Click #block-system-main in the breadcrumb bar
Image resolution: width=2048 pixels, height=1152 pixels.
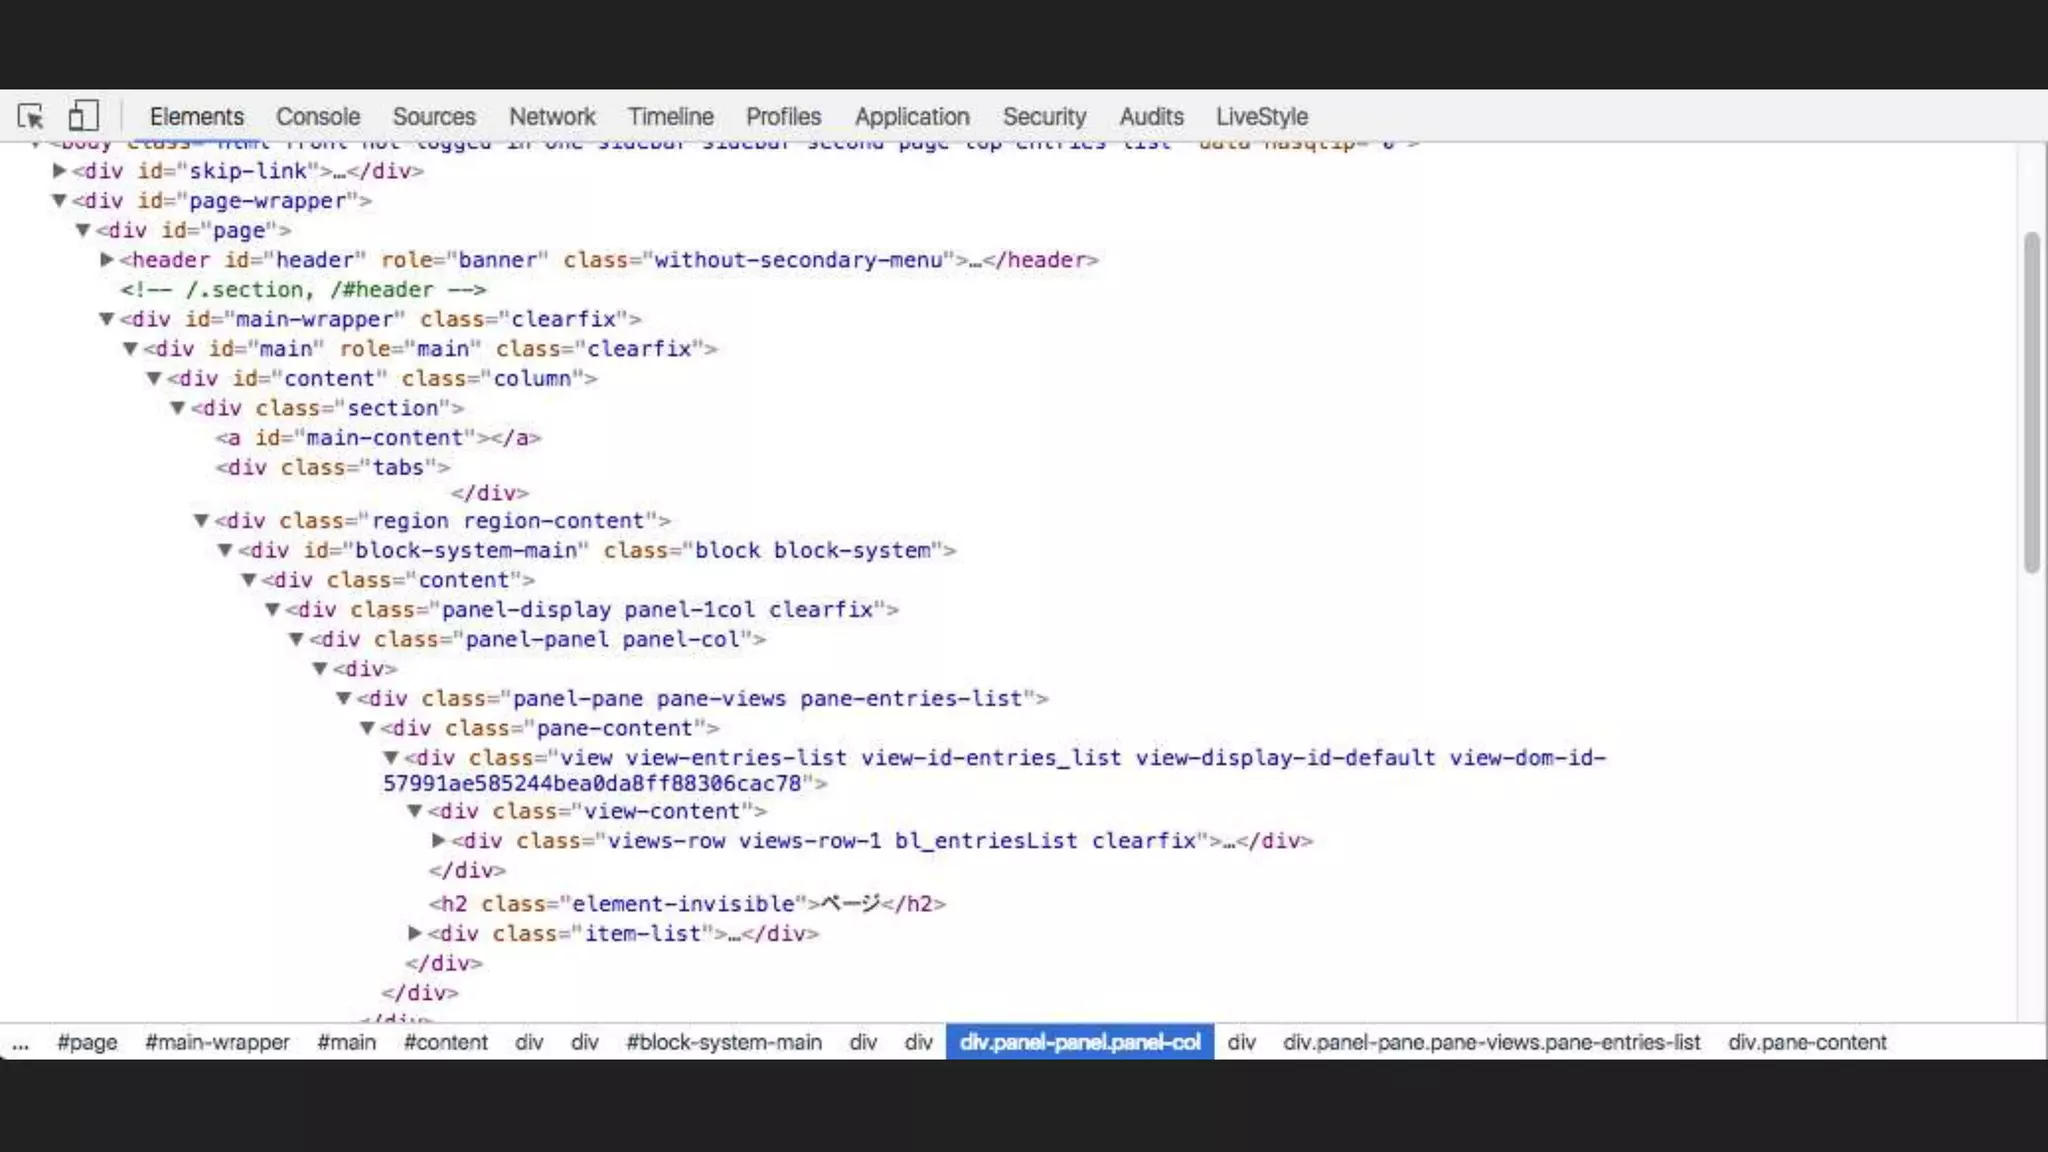tap(723, 1042)
